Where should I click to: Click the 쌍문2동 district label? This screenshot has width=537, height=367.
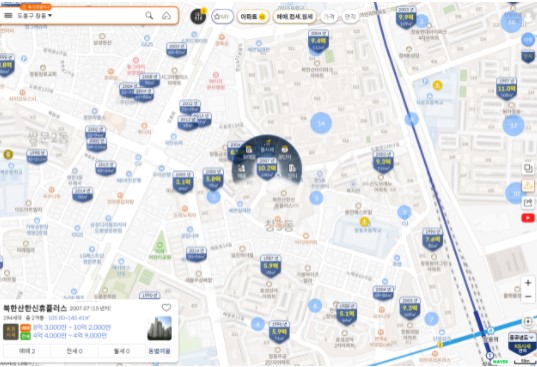[x=49, y=138]
